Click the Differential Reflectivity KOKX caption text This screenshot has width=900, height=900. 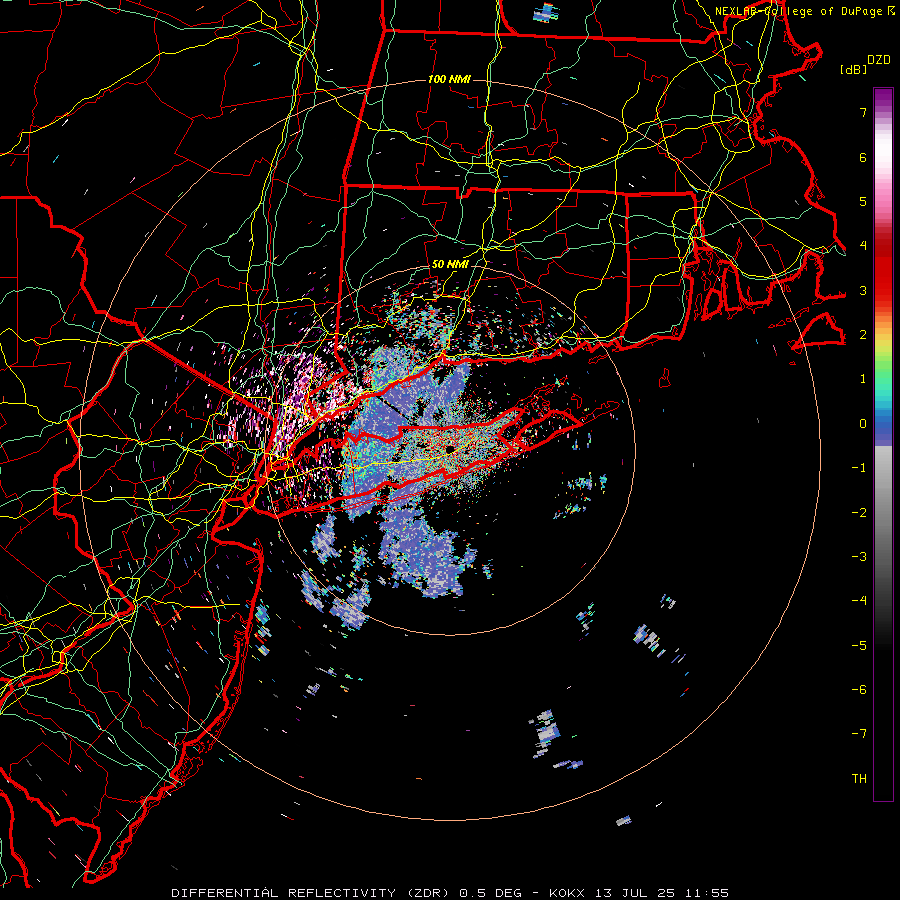click(450, 893)
